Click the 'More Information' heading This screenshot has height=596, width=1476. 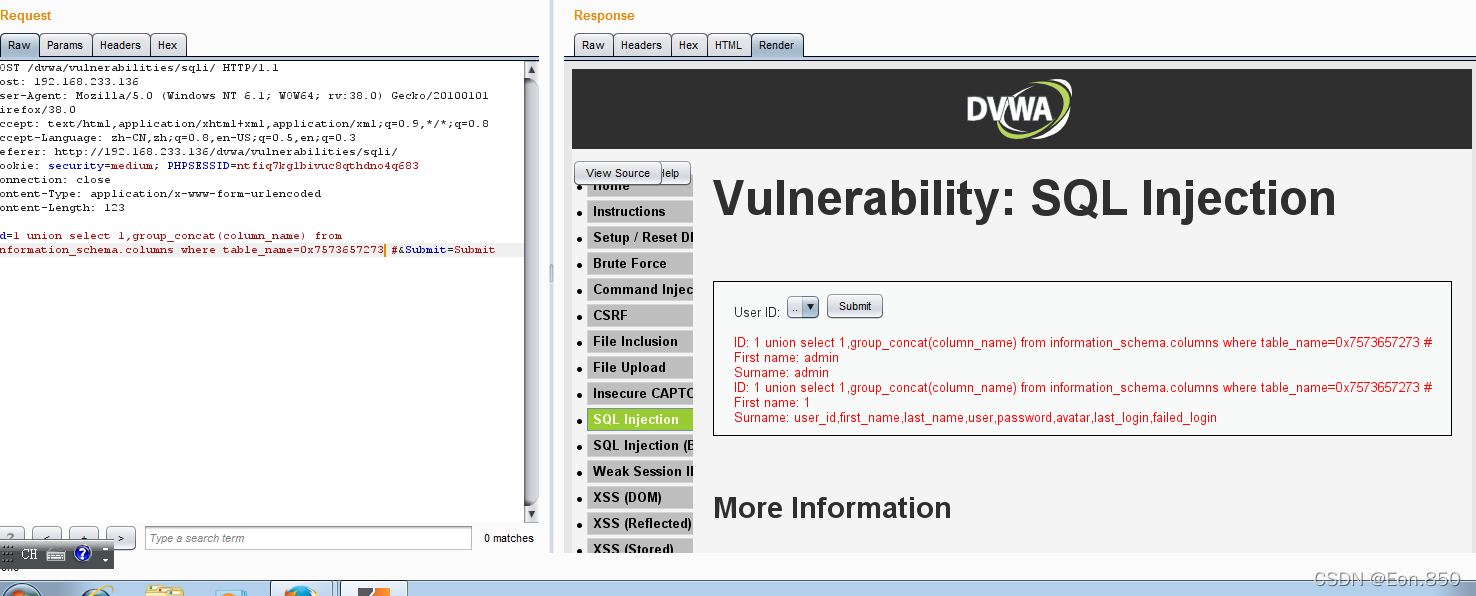point(832,508)
